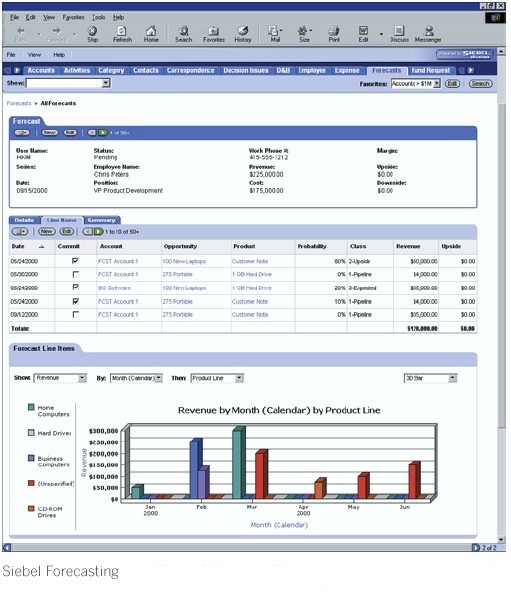Toggle Commit for 05/24/2000 275 Portable row
The height and width of the screenshot is (608, 511).
[76, 301]
